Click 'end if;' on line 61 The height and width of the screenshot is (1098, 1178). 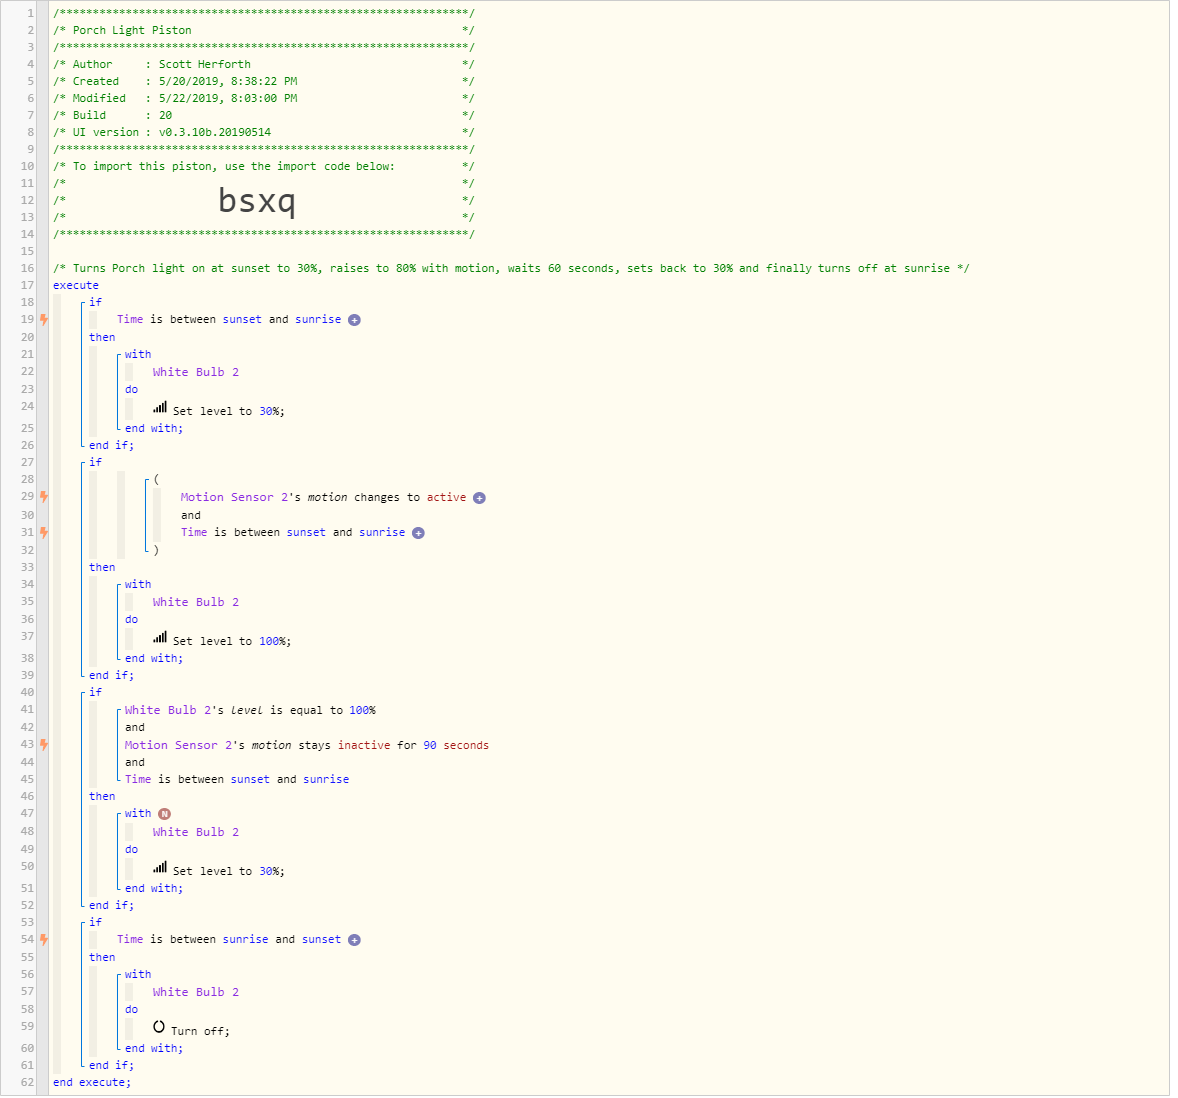pos(111,1066)
